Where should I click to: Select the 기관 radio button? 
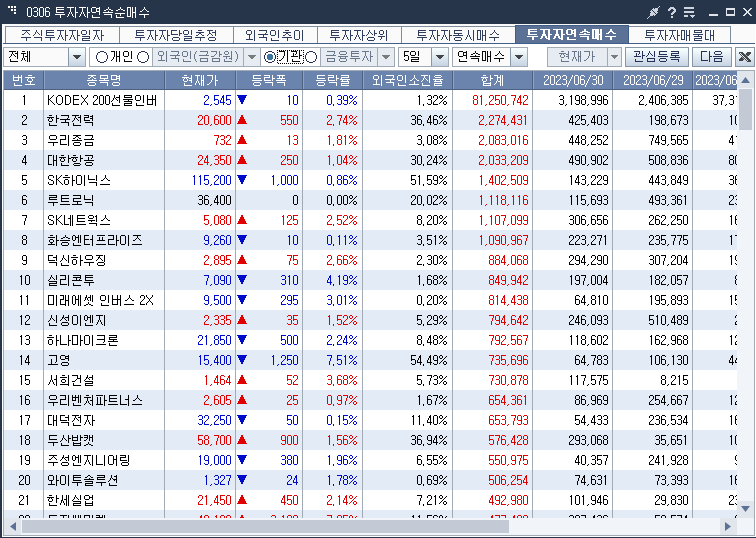point(270,57)
